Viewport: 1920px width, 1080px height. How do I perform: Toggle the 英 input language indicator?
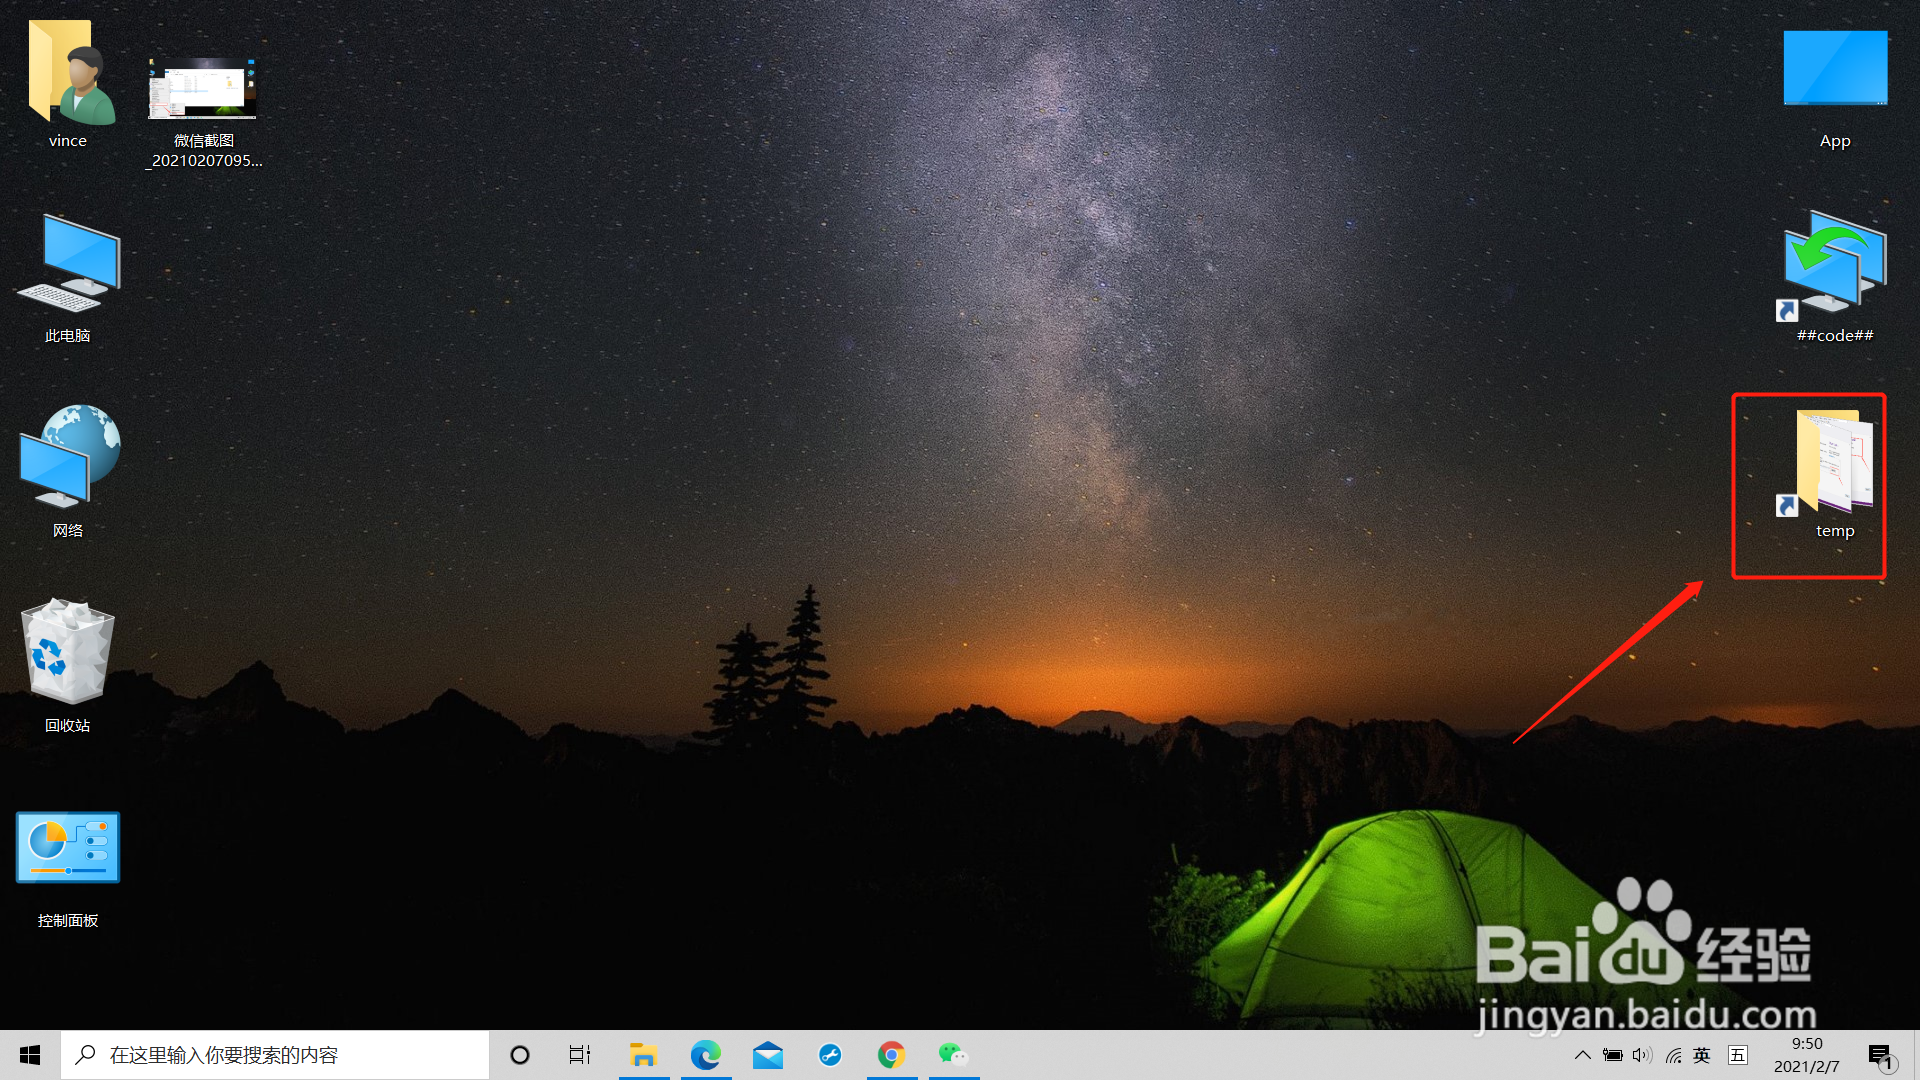click(1702, 1055)
